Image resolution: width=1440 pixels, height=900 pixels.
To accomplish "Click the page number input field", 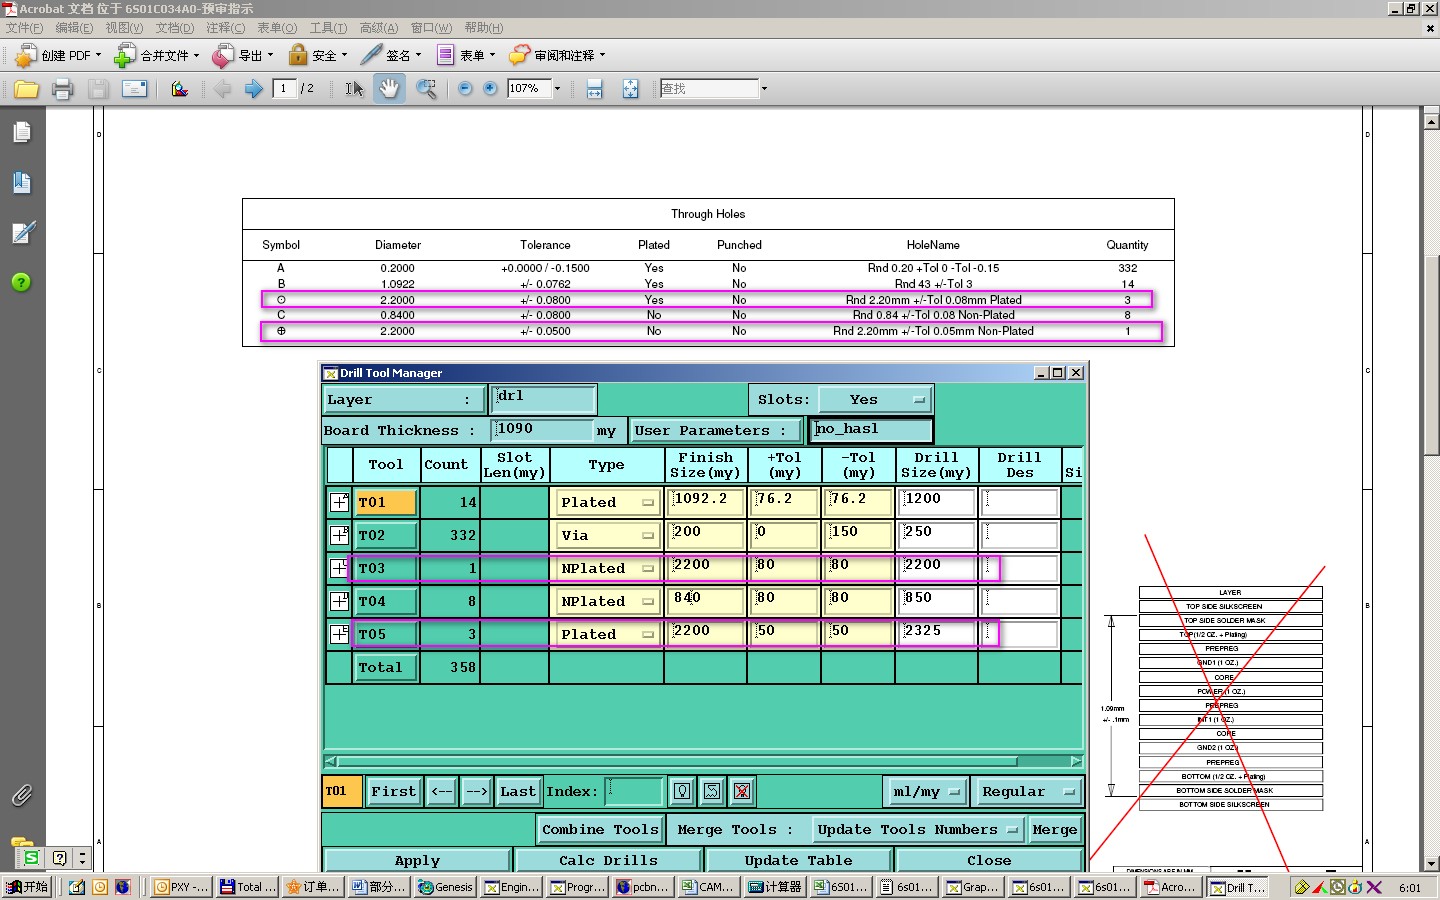I will (284, 89).
